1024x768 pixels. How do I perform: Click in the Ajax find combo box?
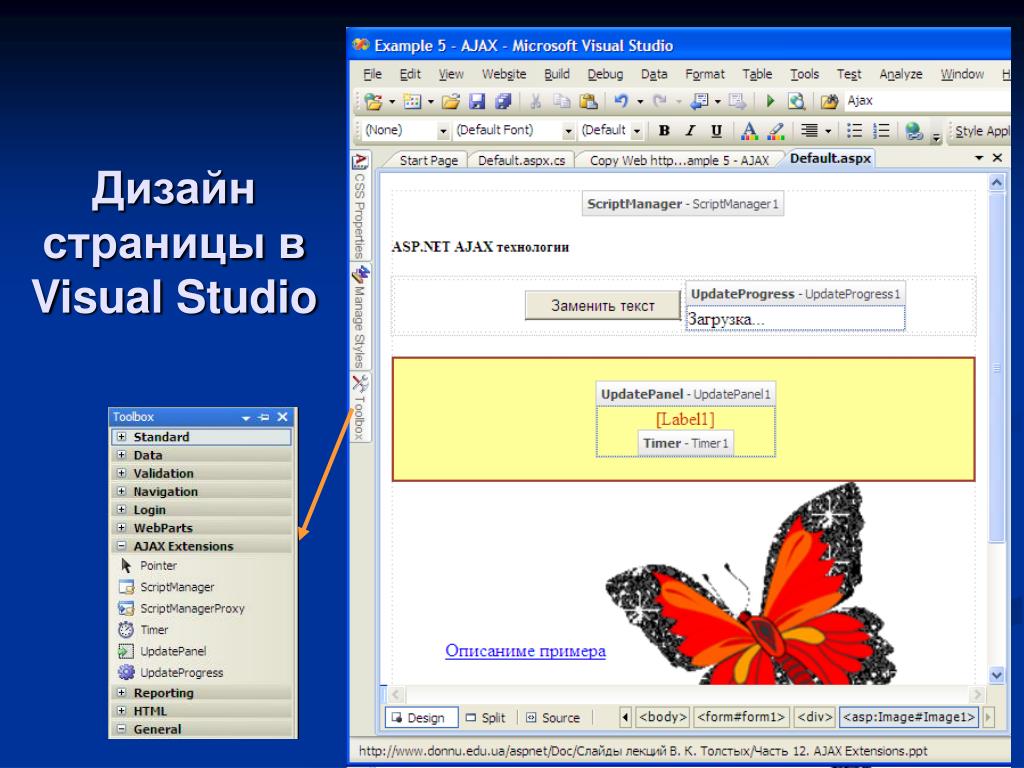tap(927, 101)
